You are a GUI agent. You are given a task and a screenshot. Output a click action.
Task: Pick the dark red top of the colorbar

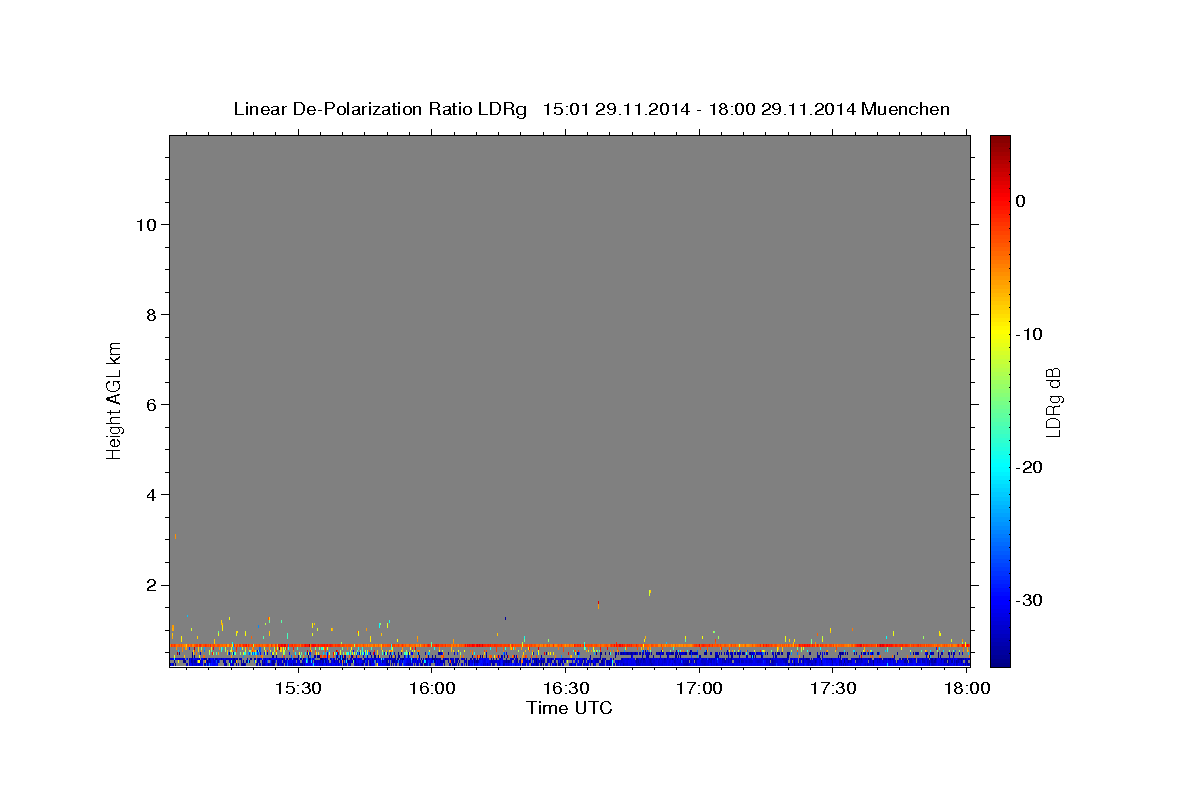pyautogui.click(x=1000, y=143)
